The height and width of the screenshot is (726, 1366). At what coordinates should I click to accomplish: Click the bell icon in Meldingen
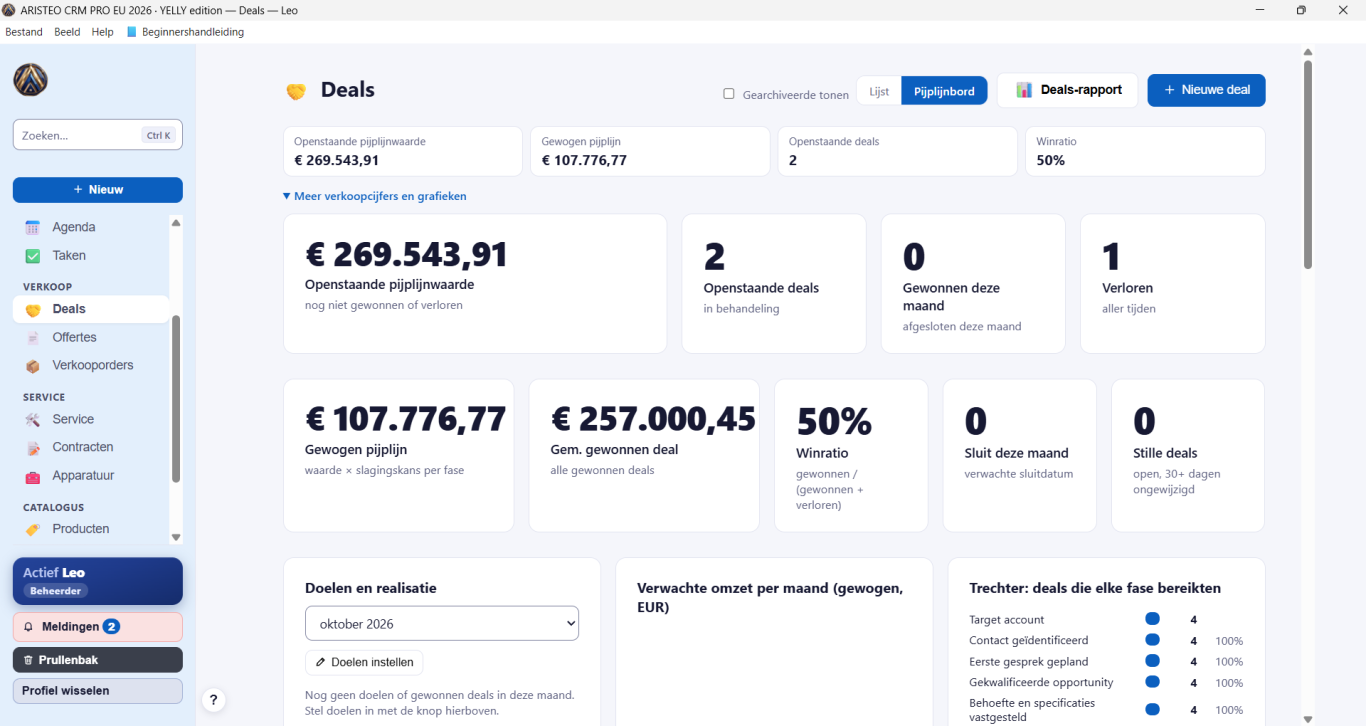28,627
